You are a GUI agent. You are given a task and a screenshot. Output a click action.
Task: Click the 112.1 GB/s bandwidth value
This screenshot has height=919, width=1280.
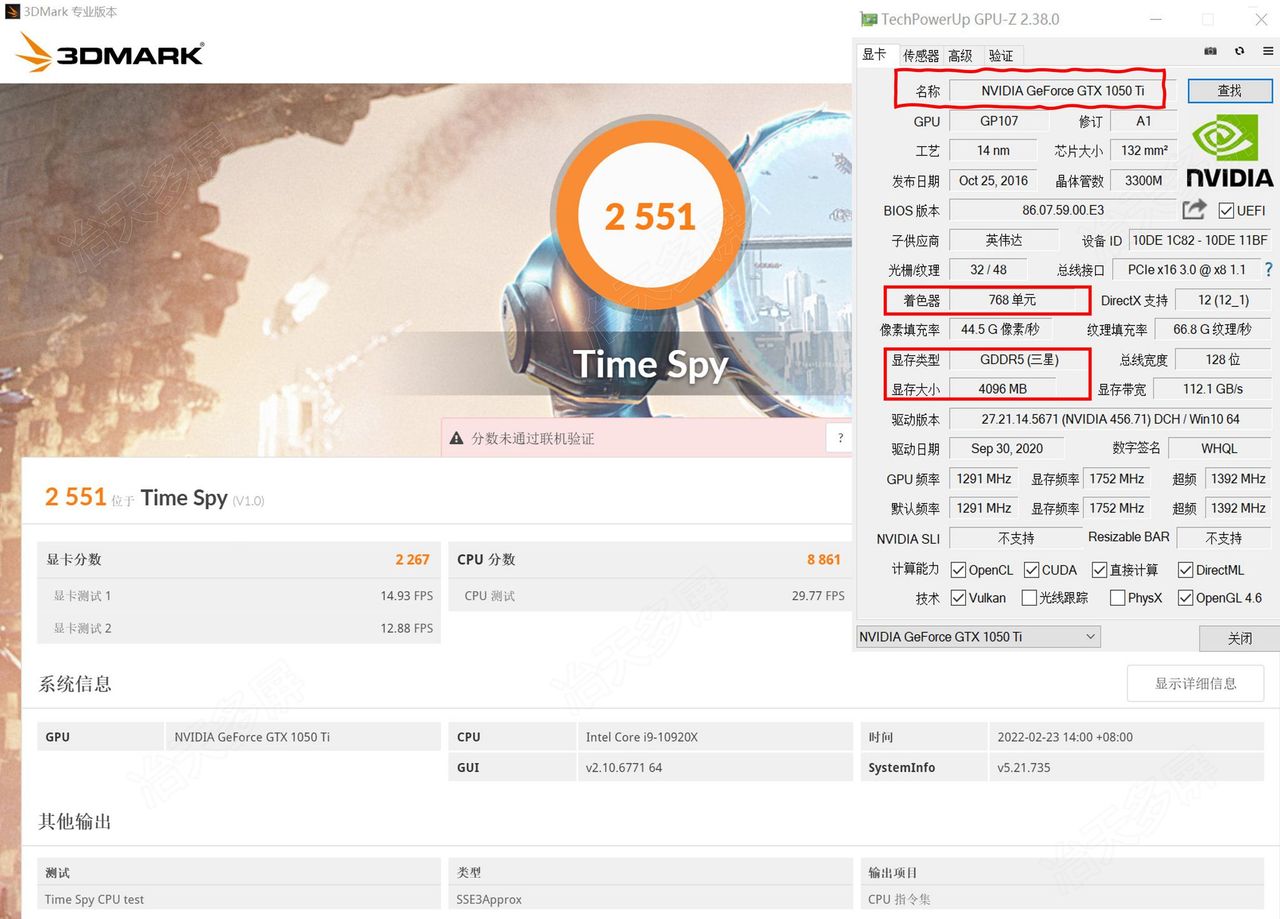point(1213,389)
